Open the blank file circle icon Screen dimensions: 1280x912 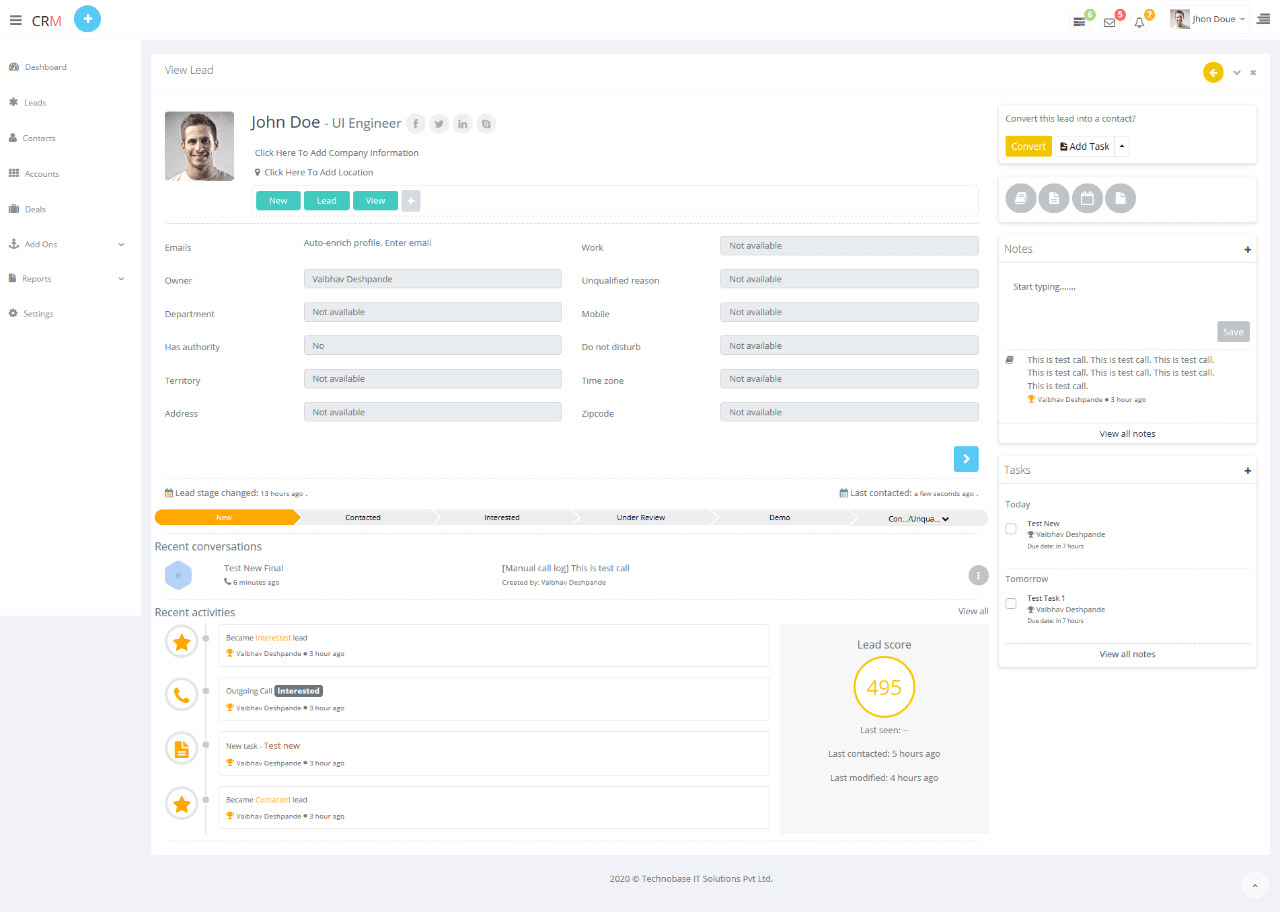click(1120, 199)
